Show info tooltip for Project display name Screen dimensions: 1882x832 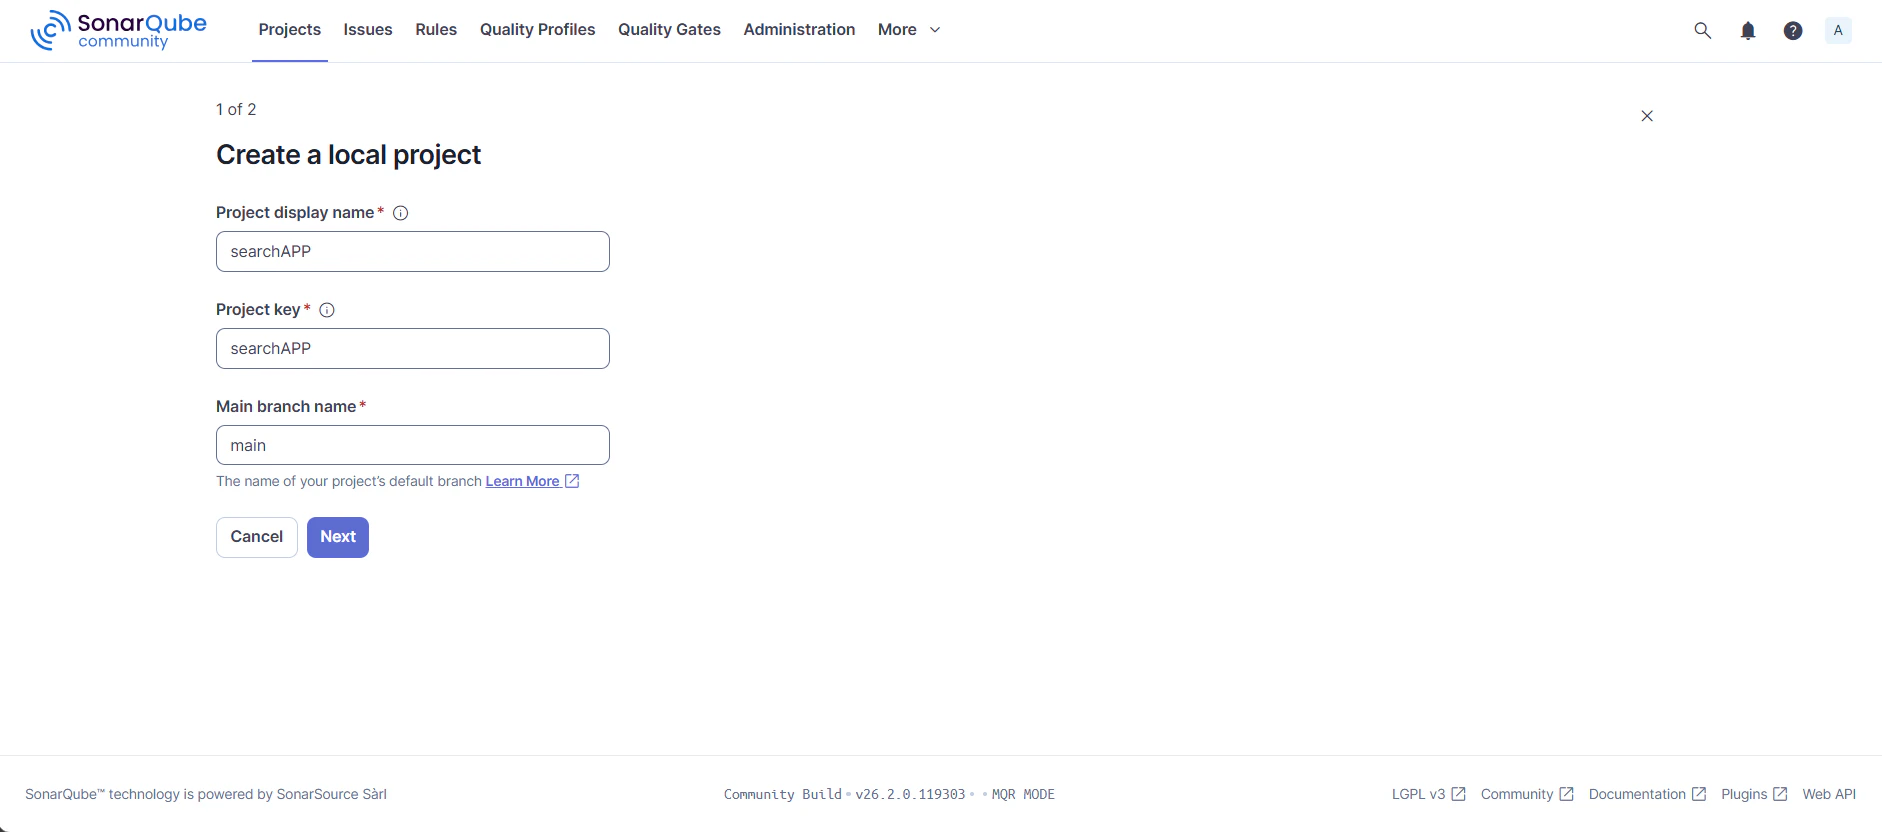(401, 213)
